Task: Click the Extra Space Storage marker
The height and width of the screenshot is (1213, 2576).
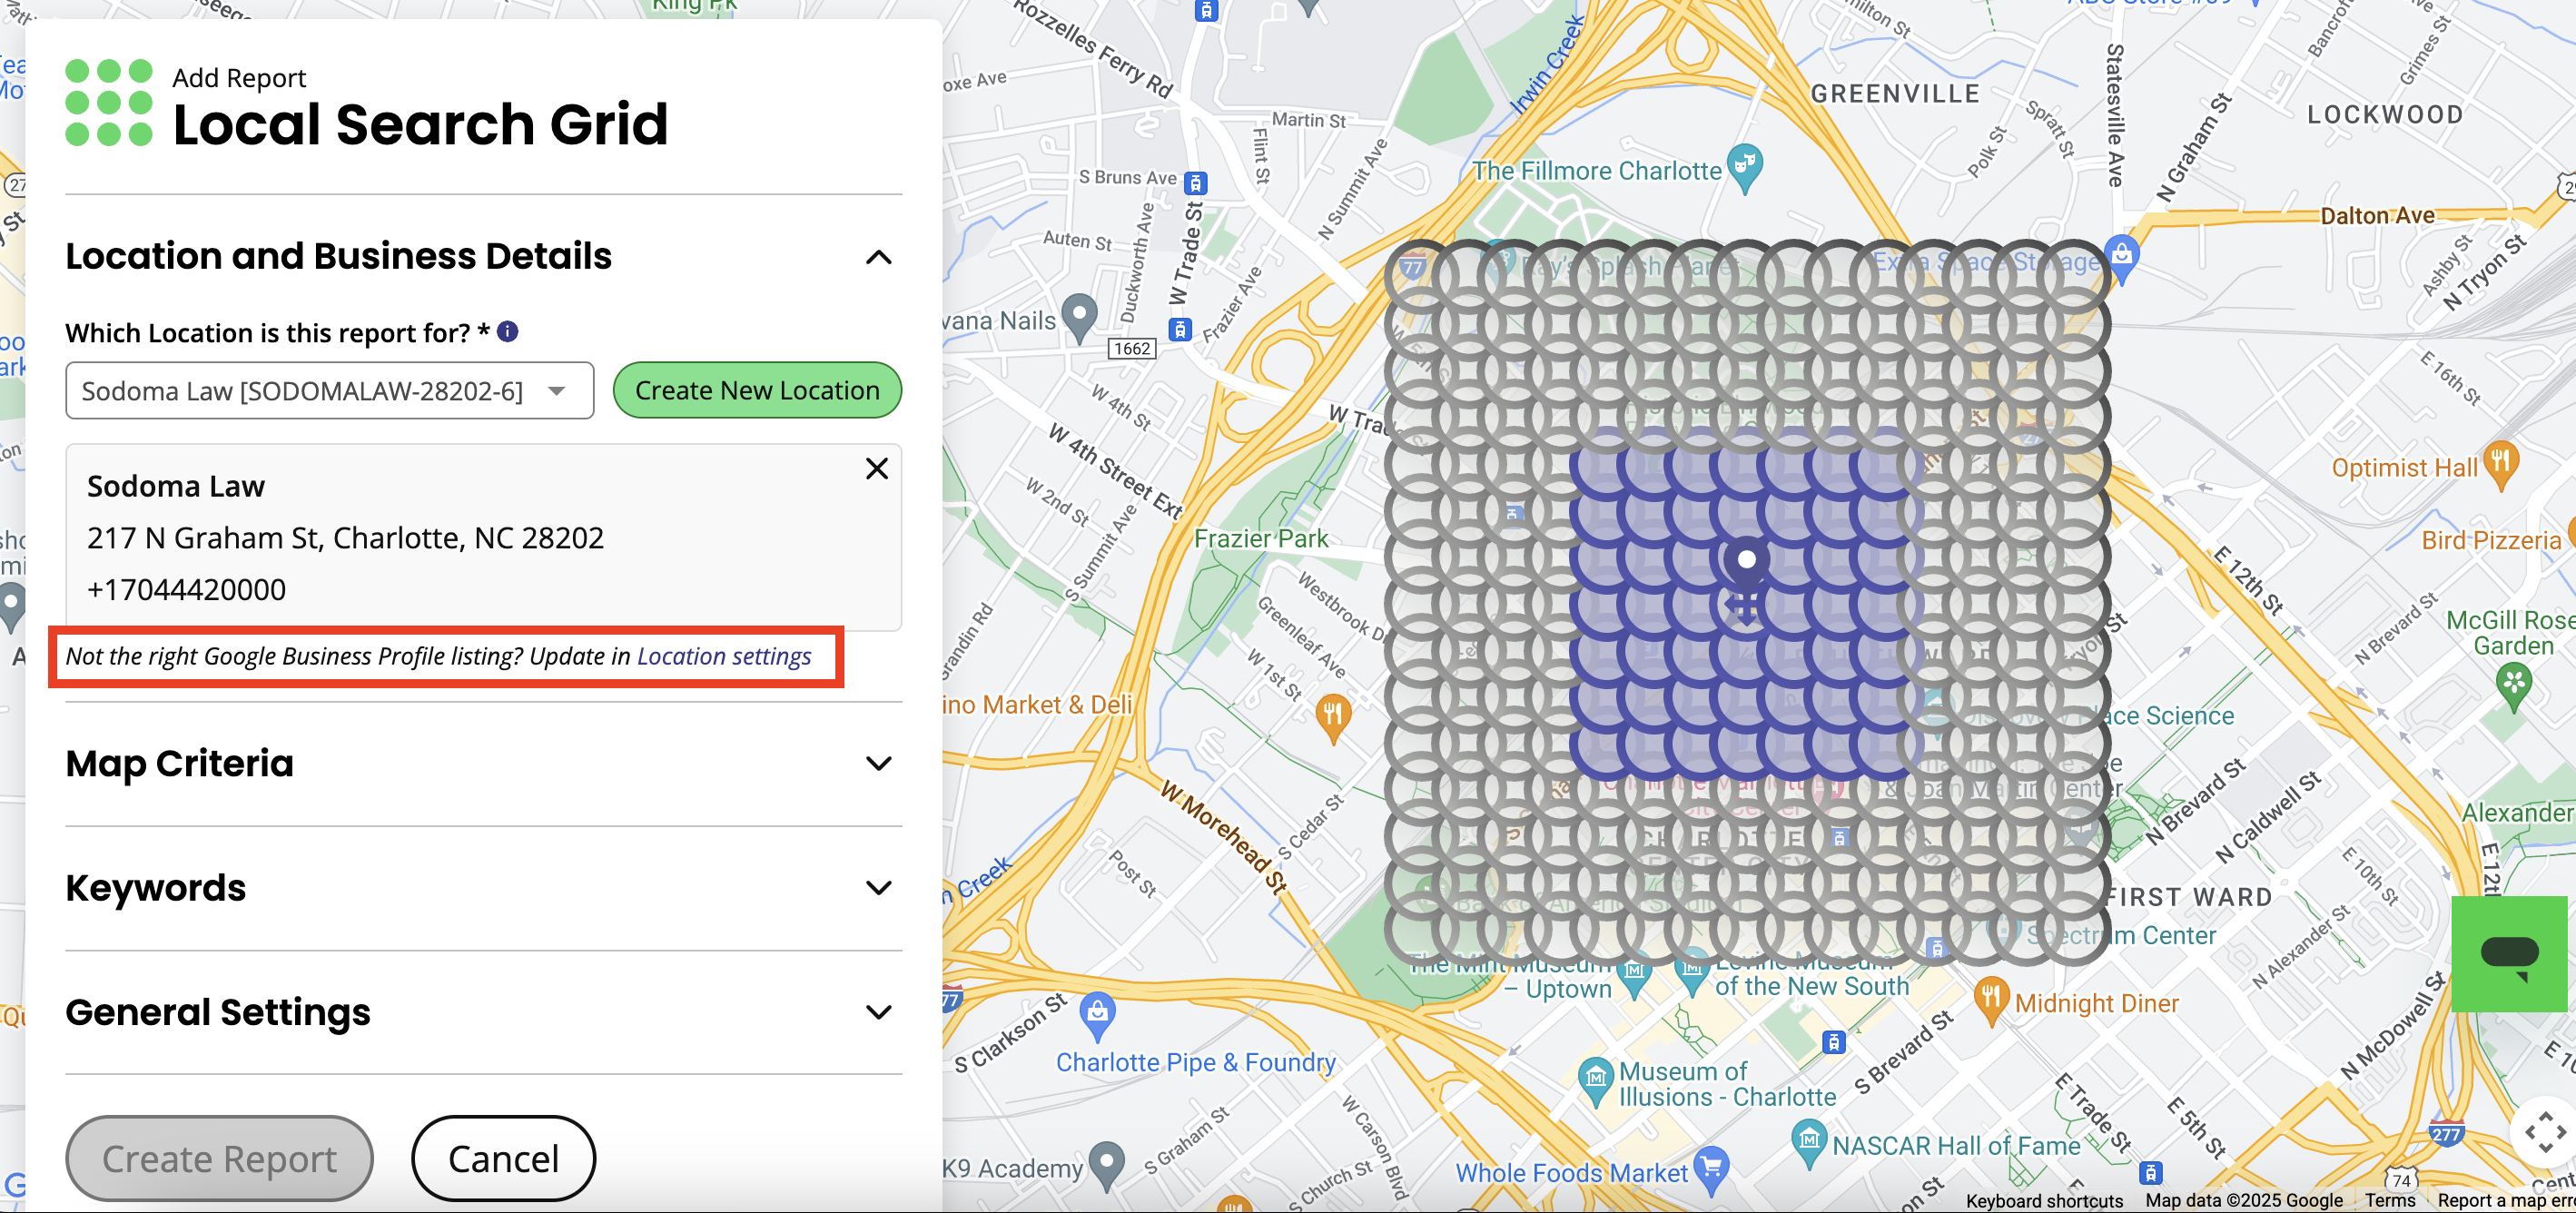Action: 2122,258
